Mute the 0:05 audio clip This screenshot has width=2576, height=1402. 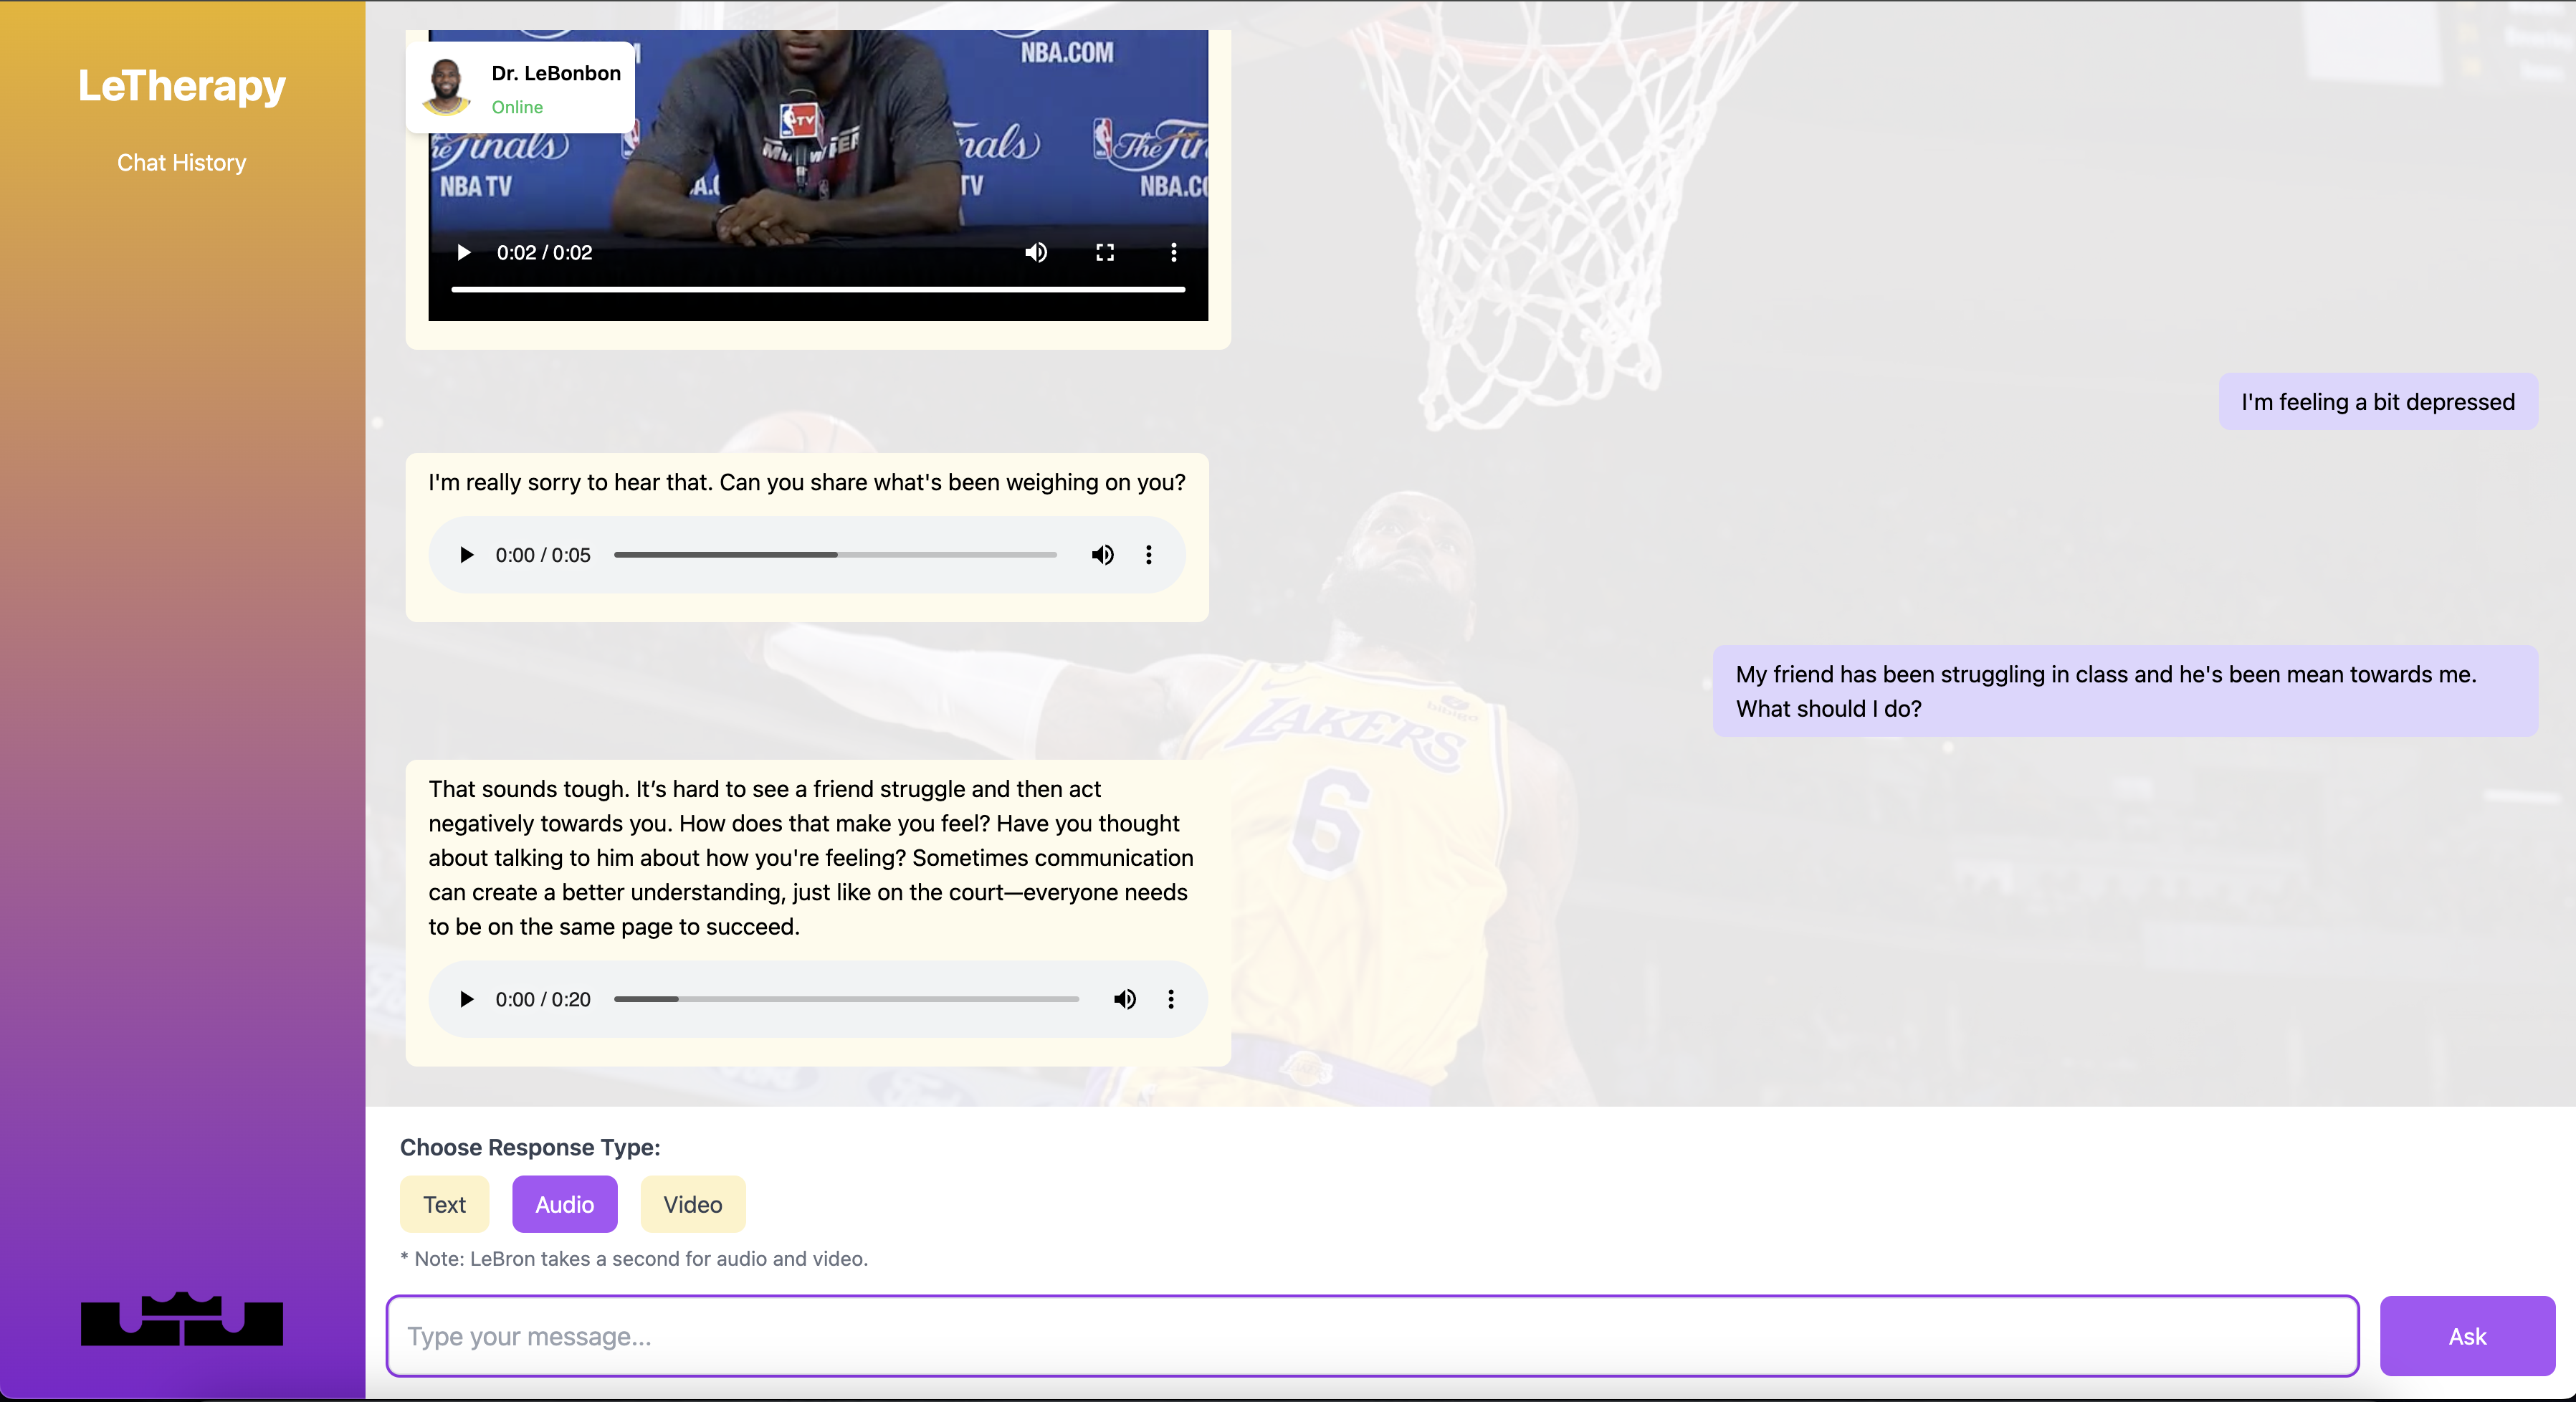click(x=1102, y=555)
